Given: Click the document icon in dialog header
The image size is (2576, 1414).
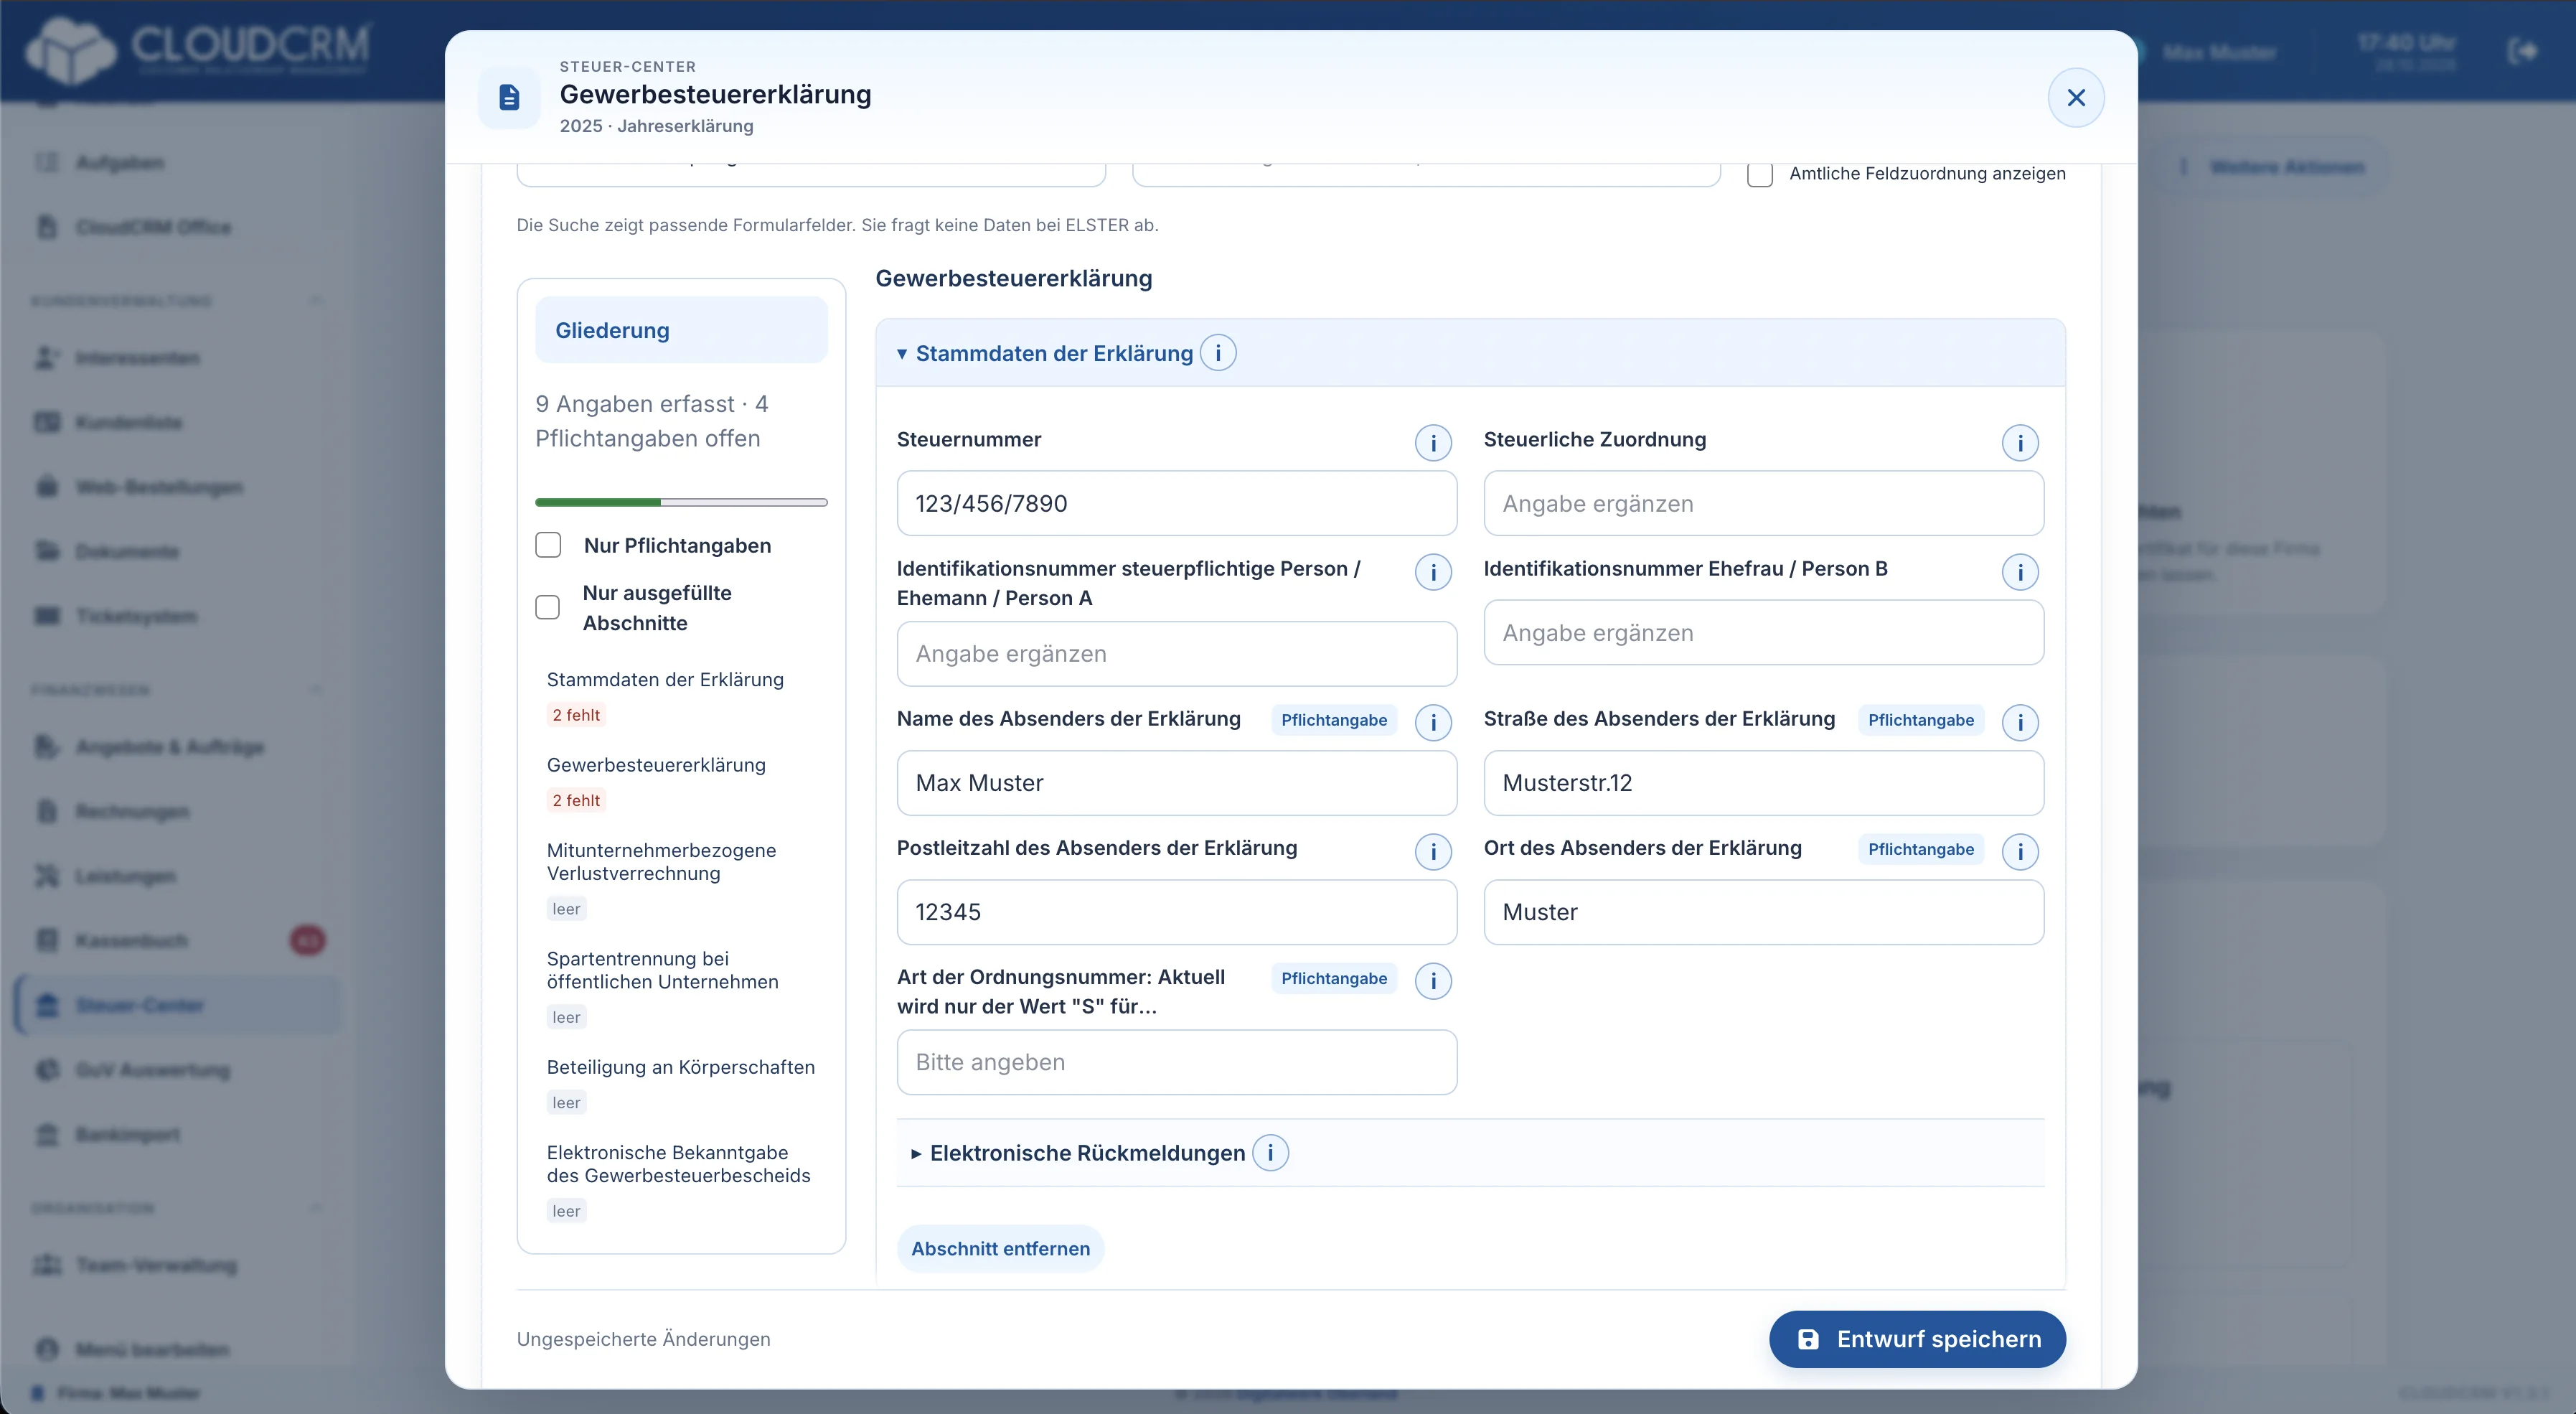Looking at the screenshot, I should click(x=509, y=97).
